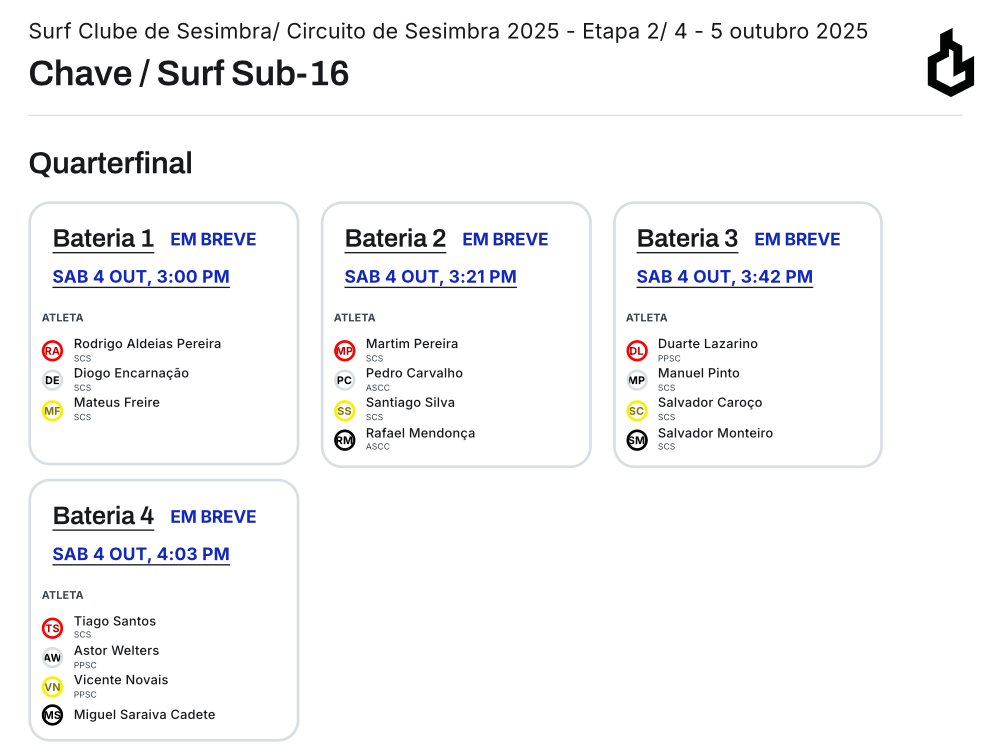Open the Bateria 3 heat heading
The height and width of the screenshot is (750, 987).
point(687,239)
